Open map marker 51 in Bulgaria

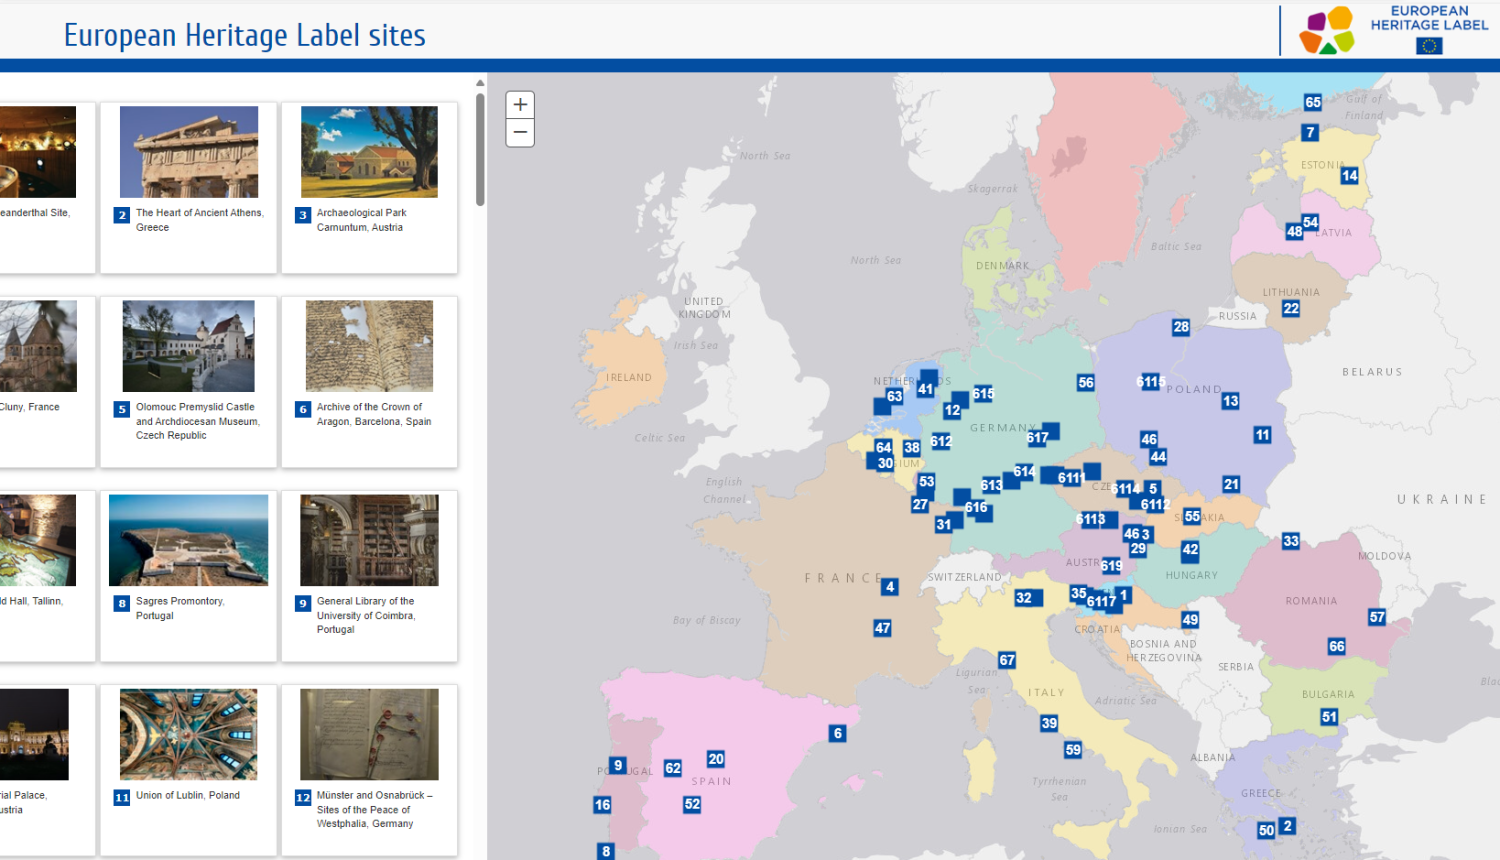pos(1329,717)
